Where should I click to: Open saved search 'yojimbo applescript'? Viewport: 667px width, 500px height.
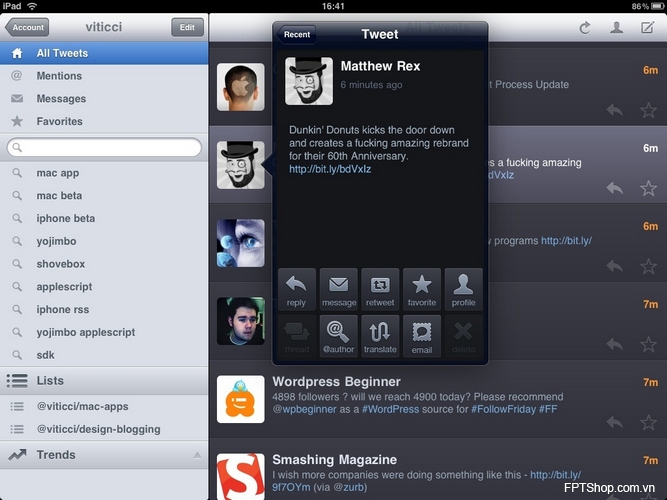coord(104,332)
